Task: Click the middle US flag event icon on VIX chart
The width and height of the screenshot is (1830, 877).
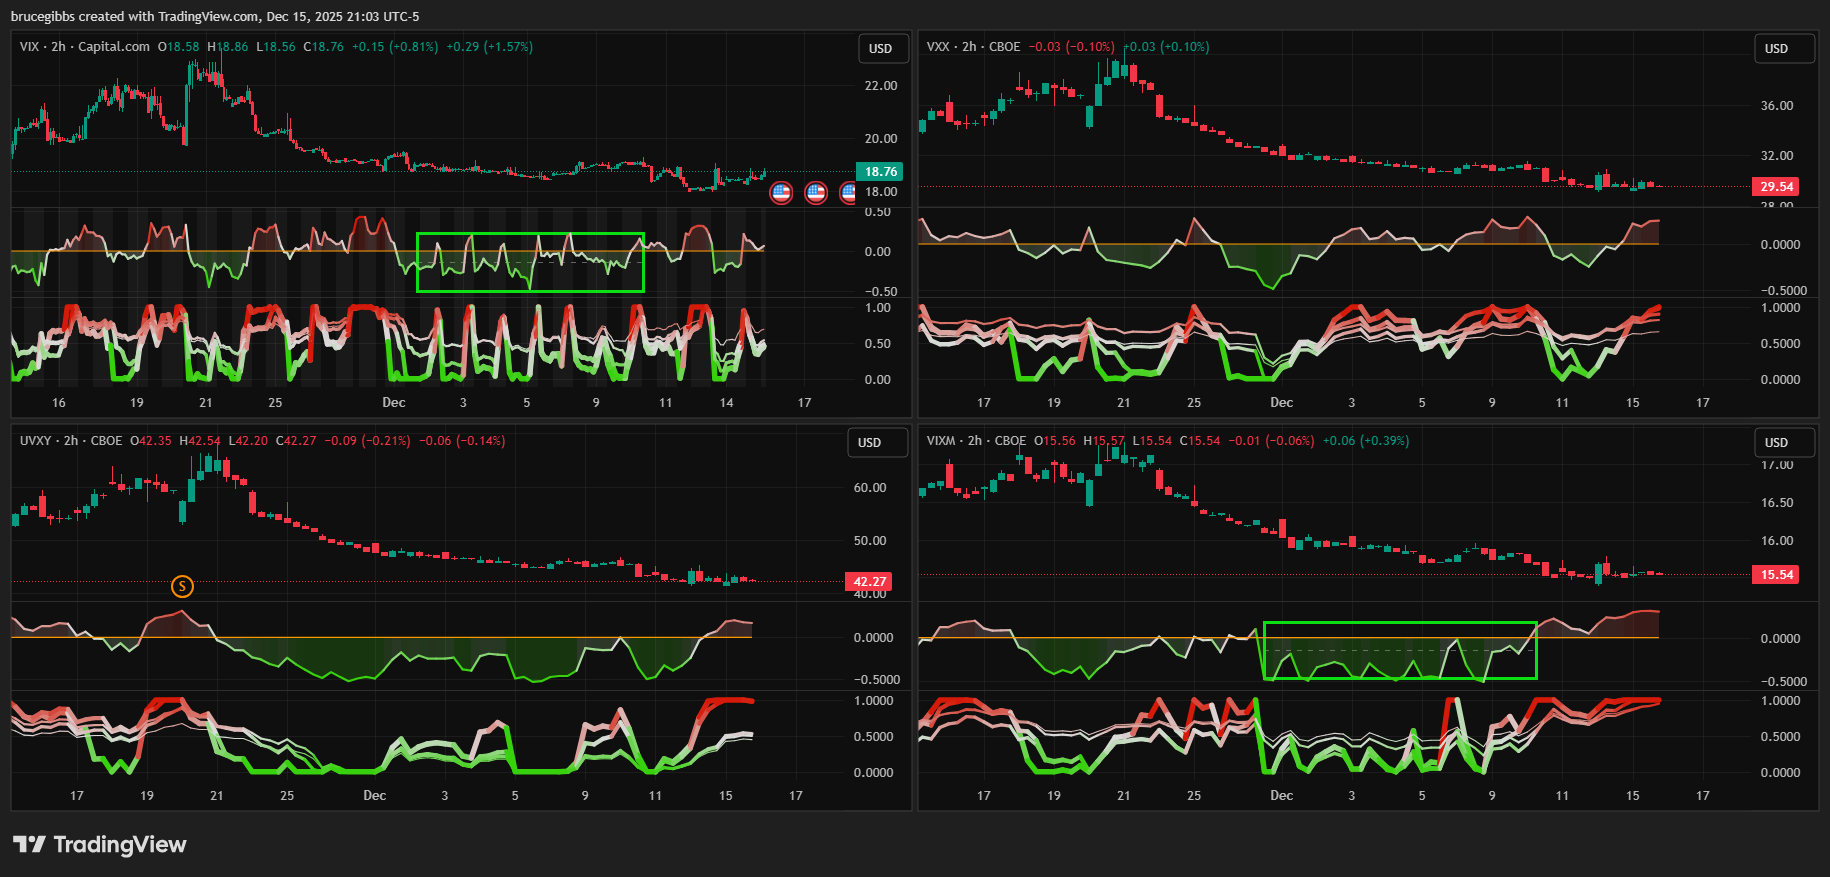Action: 816,192
